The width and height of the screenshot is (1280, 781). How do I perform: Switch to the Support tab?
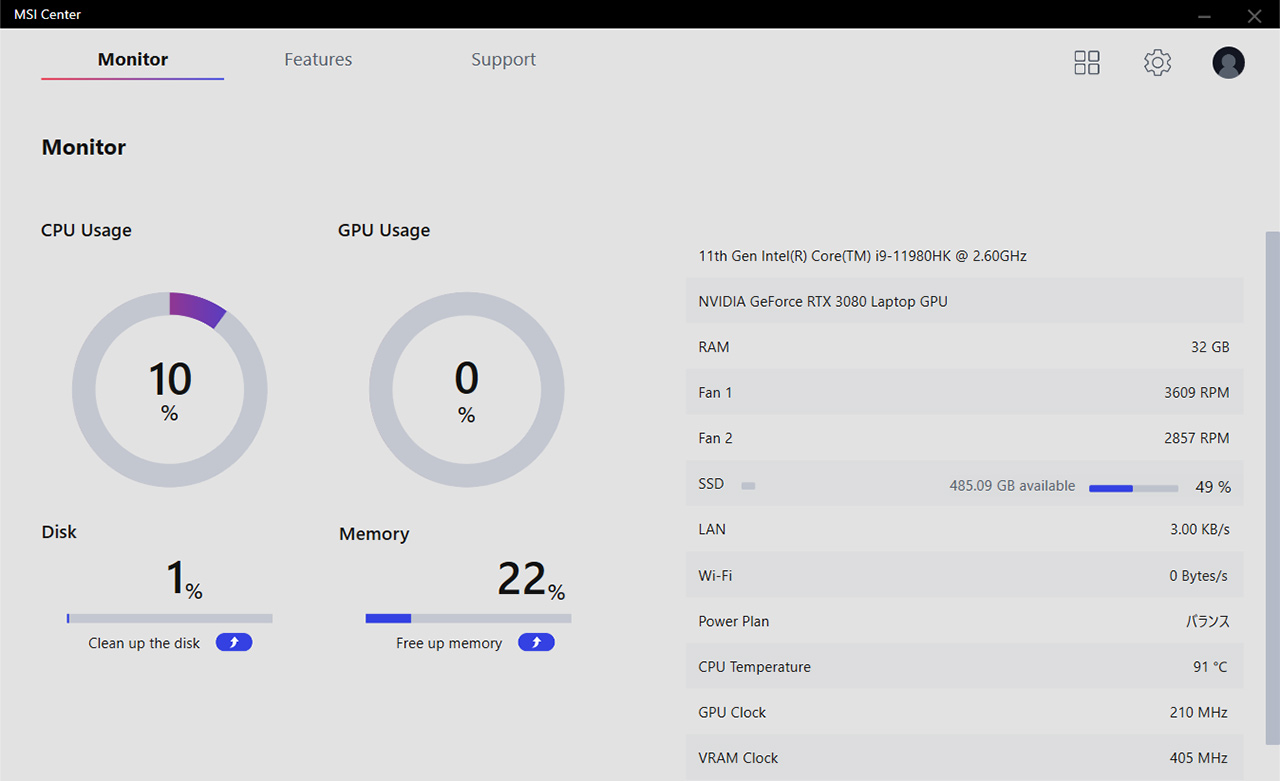click(503, 60)
